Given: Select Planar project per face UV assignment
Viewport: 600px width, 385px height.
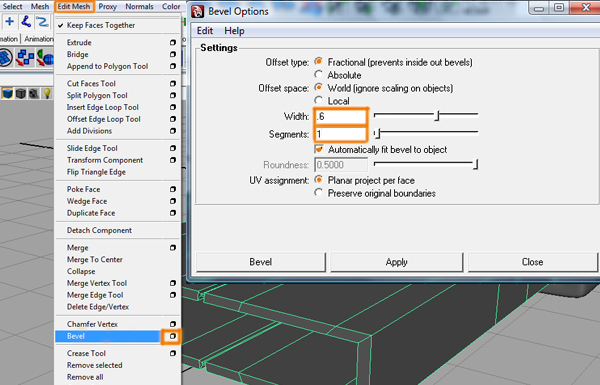Looking at the screenshot, I should point(318,179).
